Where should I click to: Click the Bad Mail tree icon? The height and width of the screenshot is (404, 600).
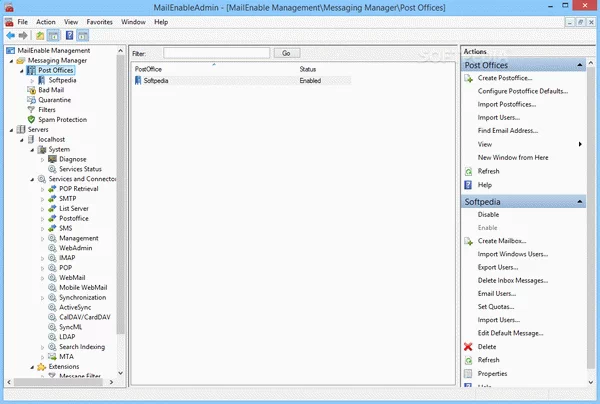click(x=31, y=90)
